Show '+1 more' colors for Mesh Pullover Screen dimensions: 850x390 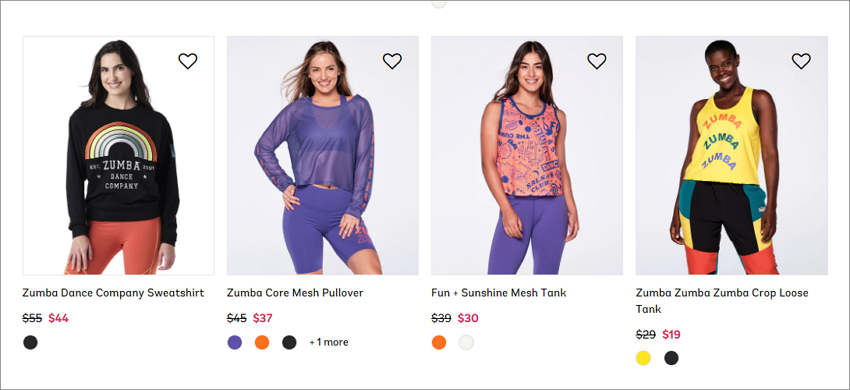[329, 342]
